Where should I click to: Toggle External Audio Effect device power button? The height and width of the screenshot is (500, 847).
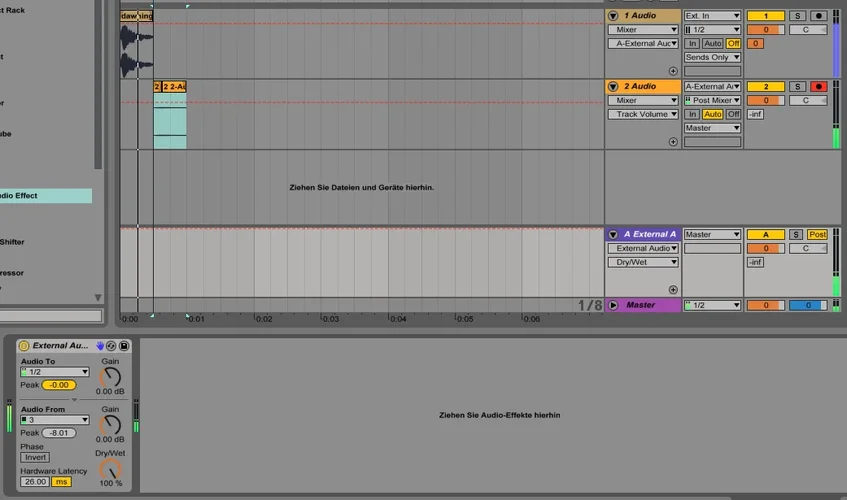(x=24, y=346)
